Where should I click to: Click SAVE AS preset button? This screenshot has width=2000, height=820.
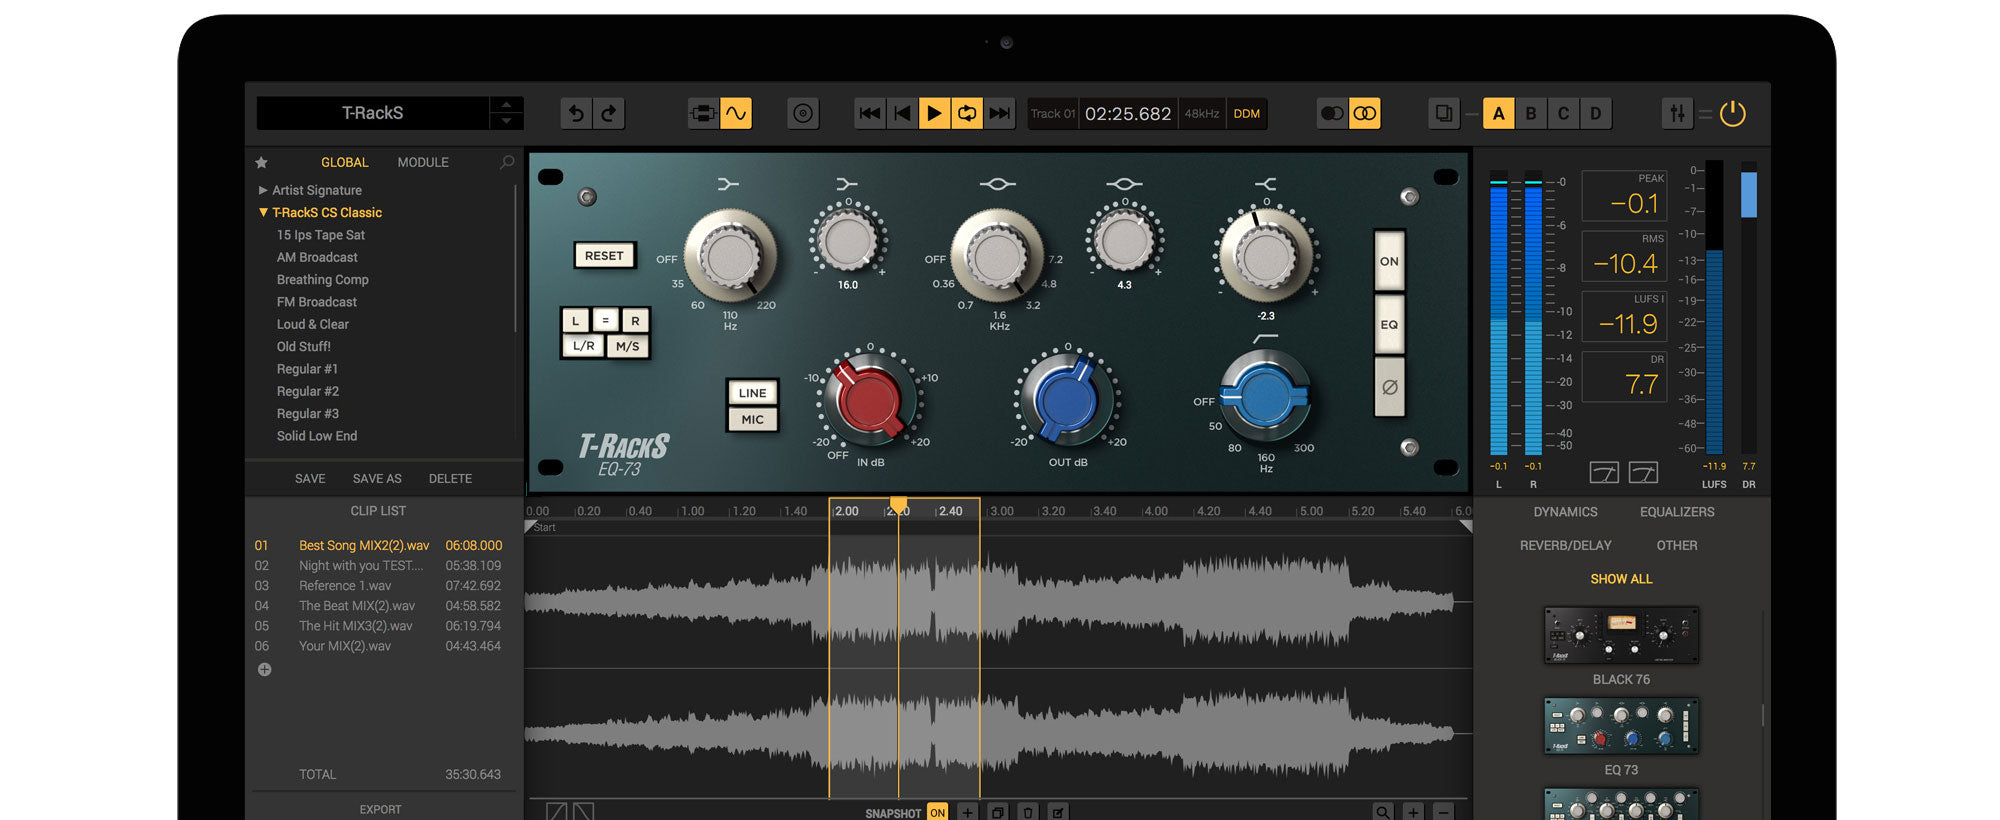coord(377,479)
